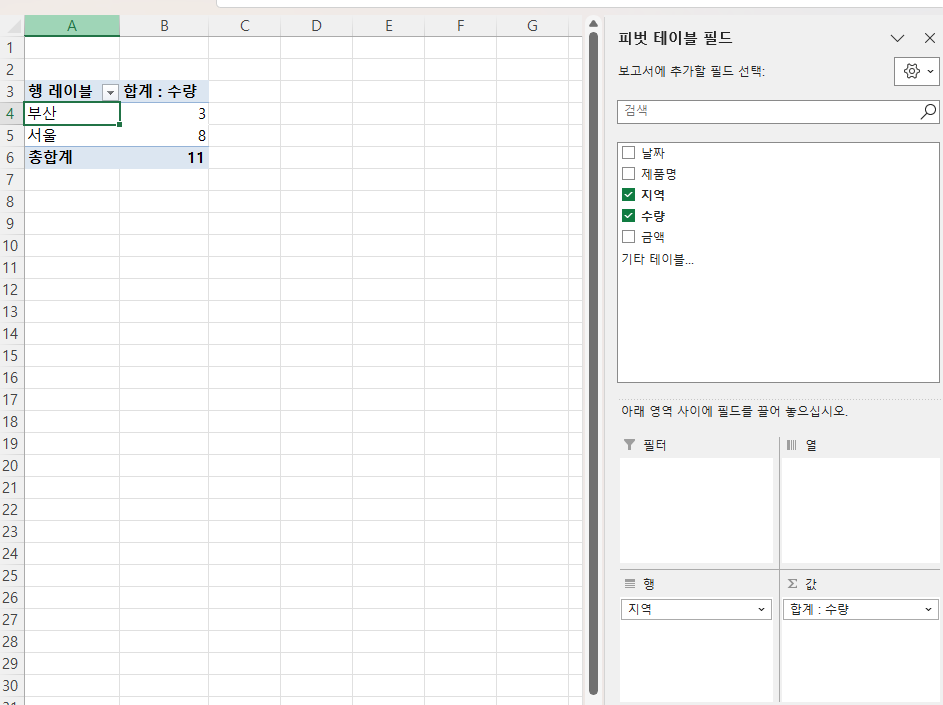Click the worksheet vertical scrollbar thumb
943x705 pixels.
(594, 361)
